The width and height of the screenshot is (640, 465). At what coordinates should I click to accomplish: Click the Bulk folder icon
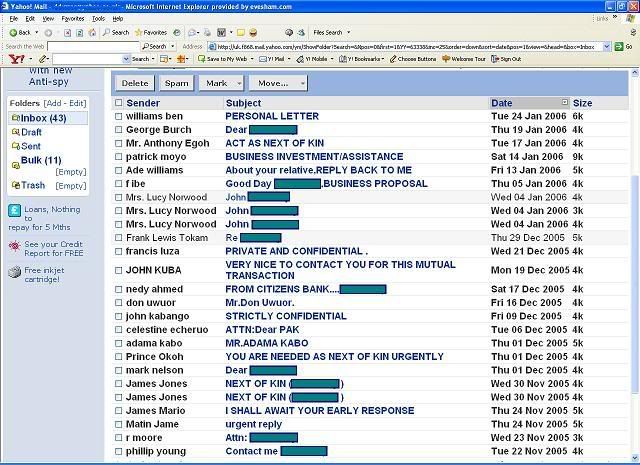16,165
